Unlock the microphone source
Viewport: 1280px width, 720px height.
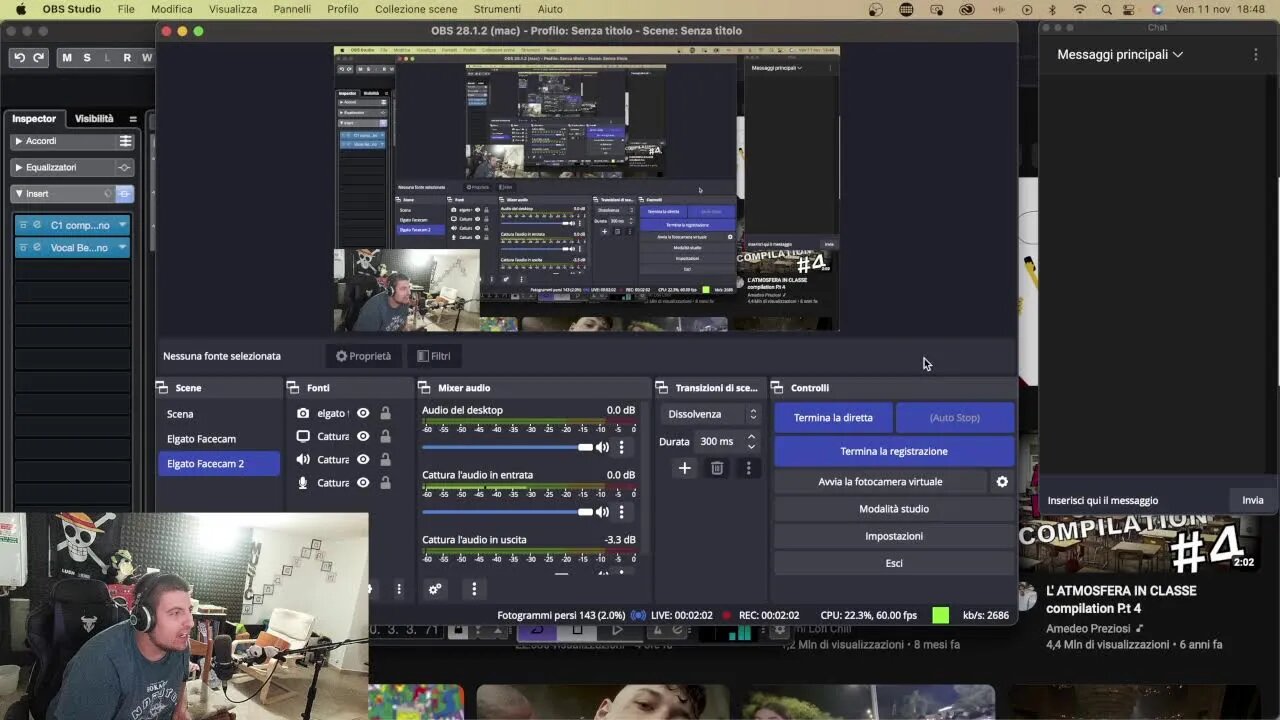click(385, 482)
